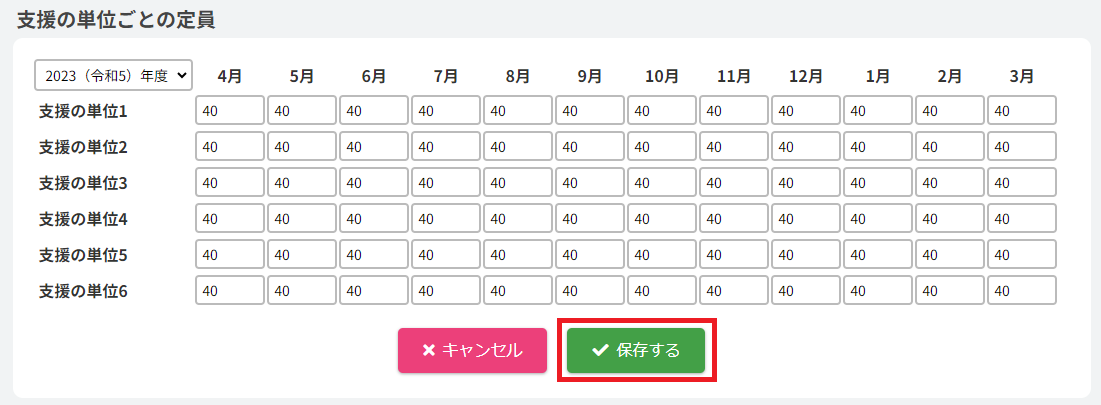Click the X icon on キャンセル
This screenshot has height=405, width=1101.
[429, 350]
